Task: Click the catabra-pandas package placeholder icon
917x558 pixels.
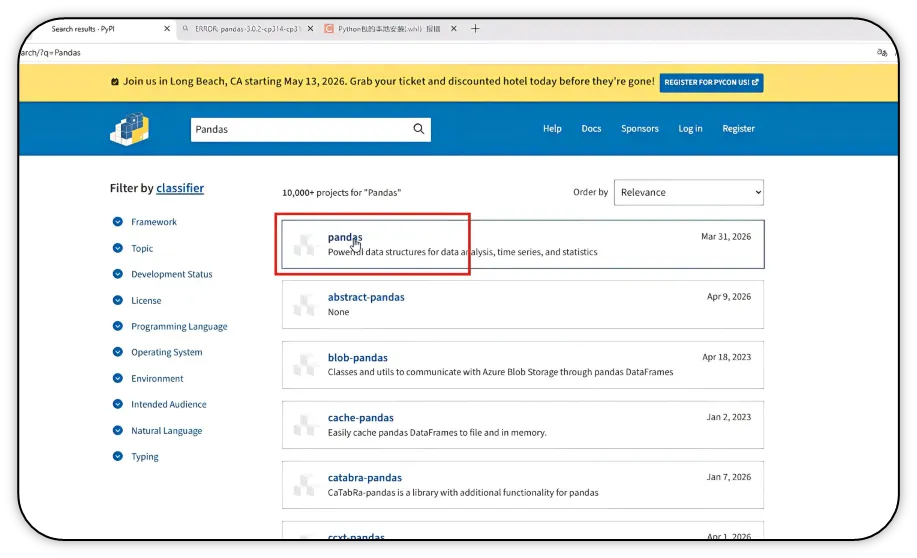Action: [304, 485]
